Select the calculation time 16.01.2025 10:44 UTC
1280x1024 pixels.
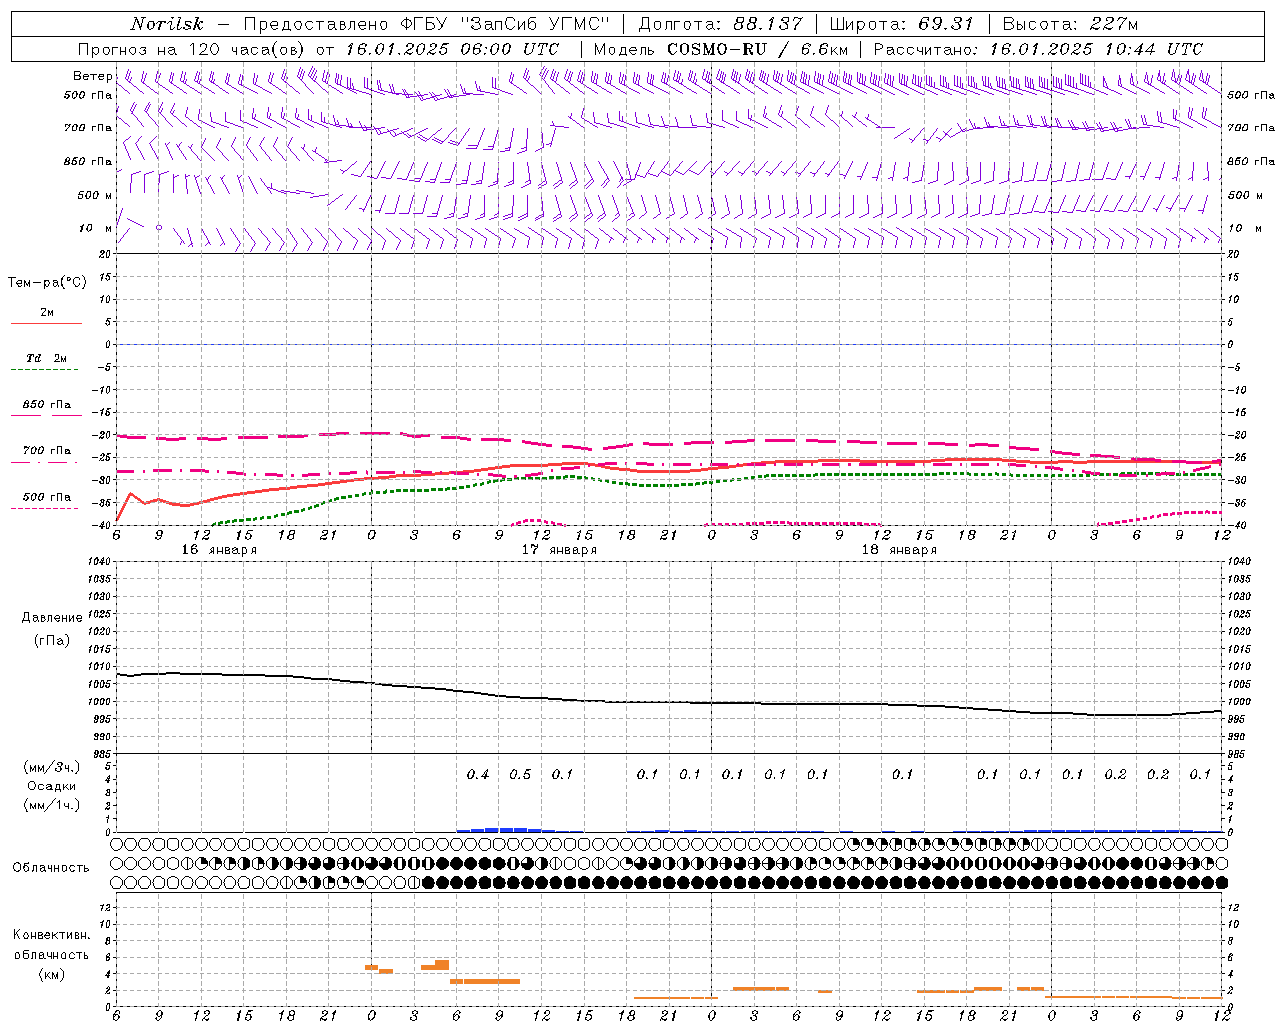[x=1096, y=49]
